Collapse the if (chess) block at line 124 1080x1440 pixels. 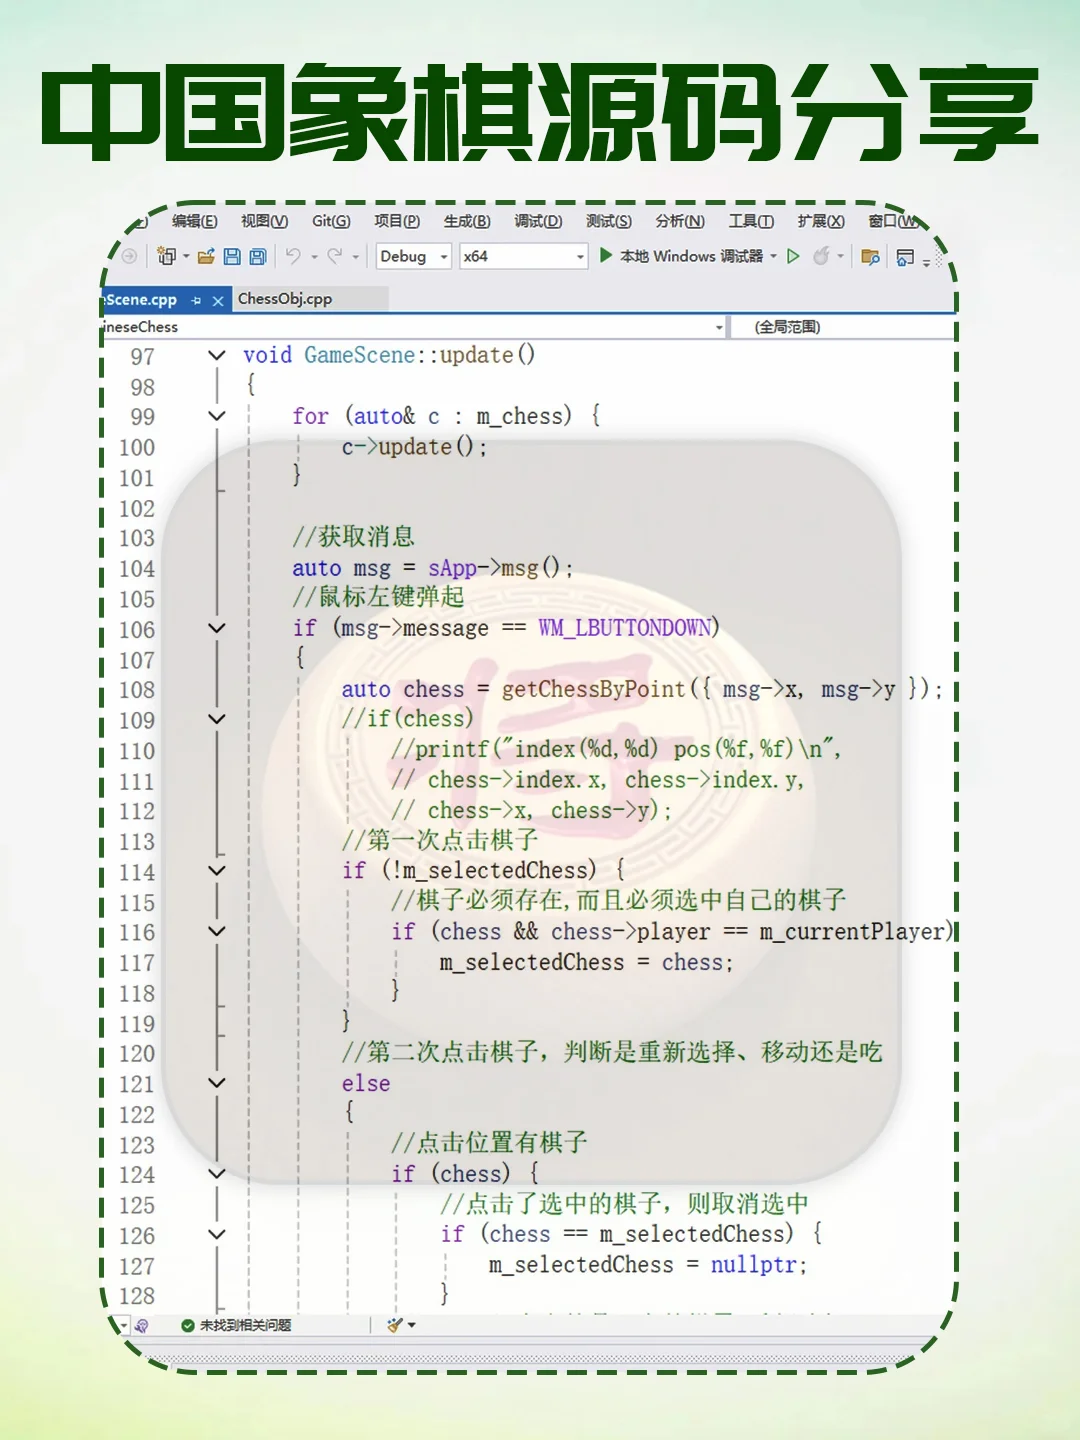(216, 1174)
